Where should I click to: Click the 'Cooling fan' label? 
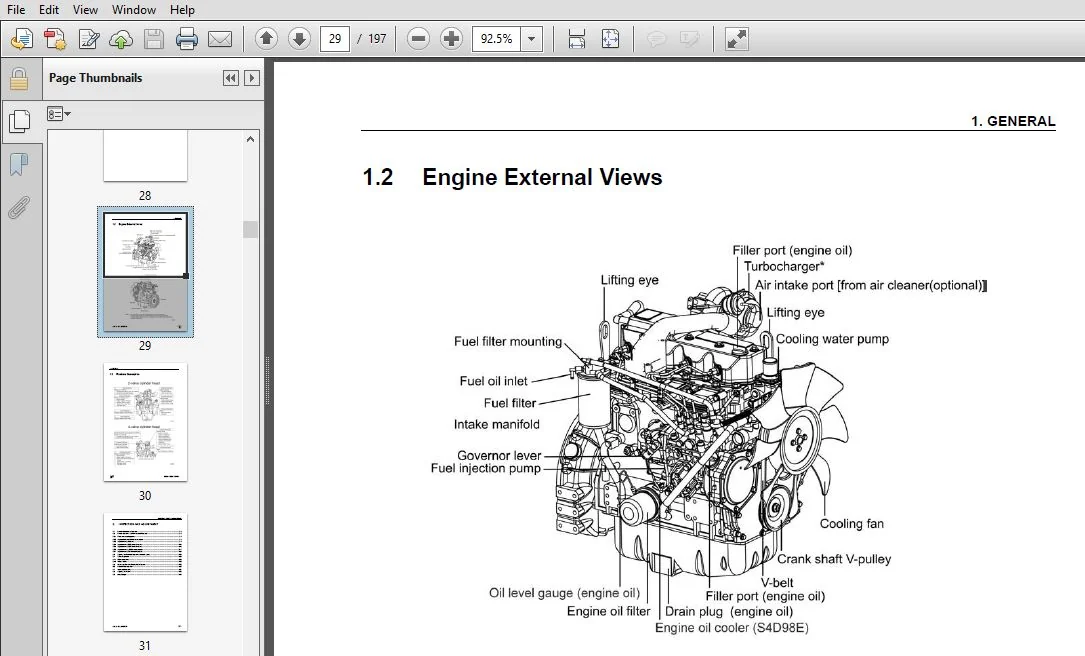852,524
